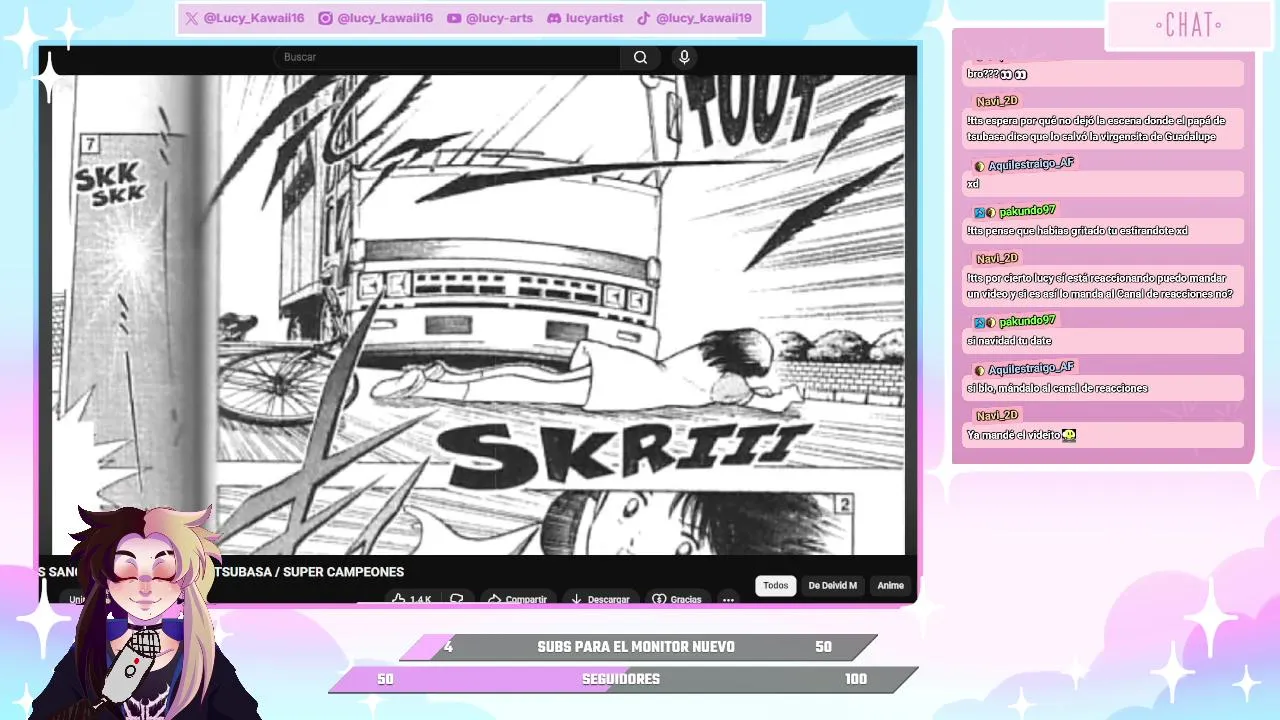Screen dimensions: 1280x720
Task: Like the video with 1.4K likes
Action: [412, 599]
